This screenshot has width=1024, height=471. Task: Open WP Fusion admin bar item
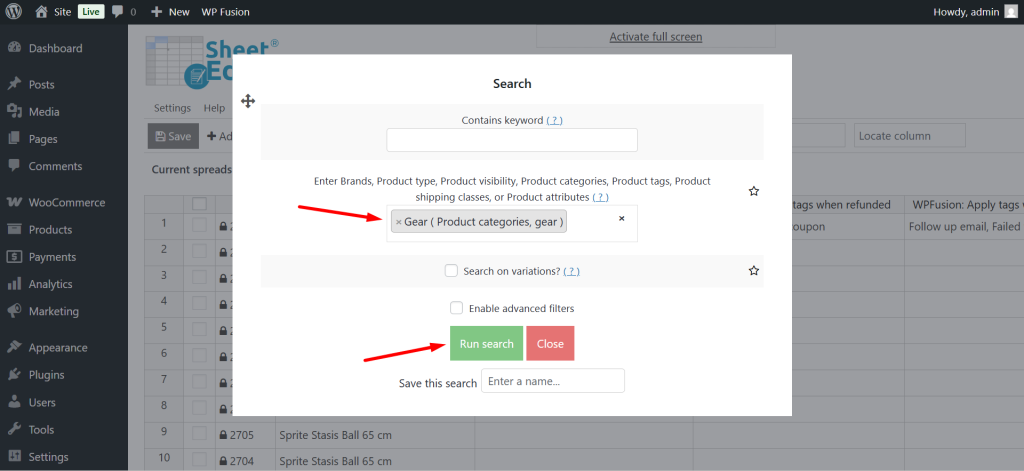(x=225, y=12)
